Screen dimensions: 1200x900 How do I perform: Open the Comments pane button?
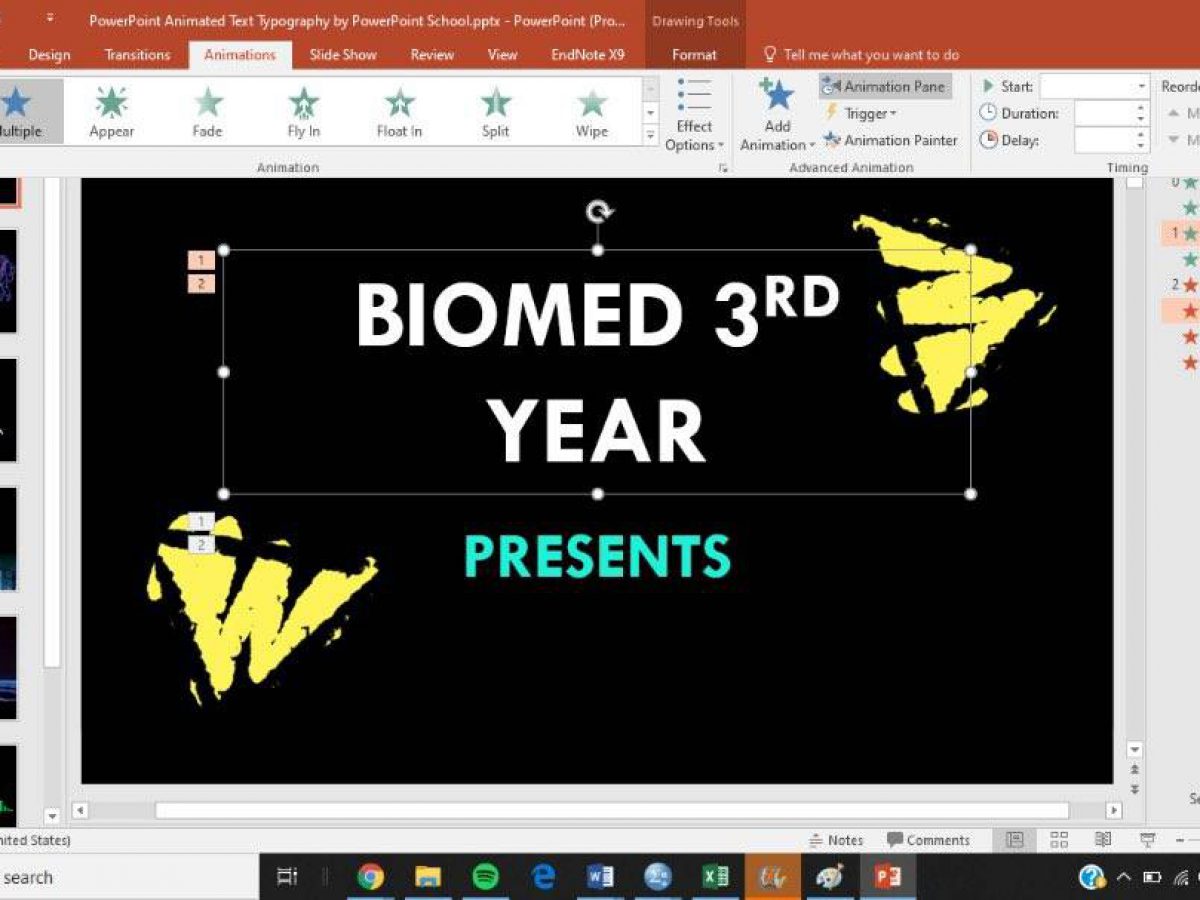pyautogui.click(x=928, y=840)
